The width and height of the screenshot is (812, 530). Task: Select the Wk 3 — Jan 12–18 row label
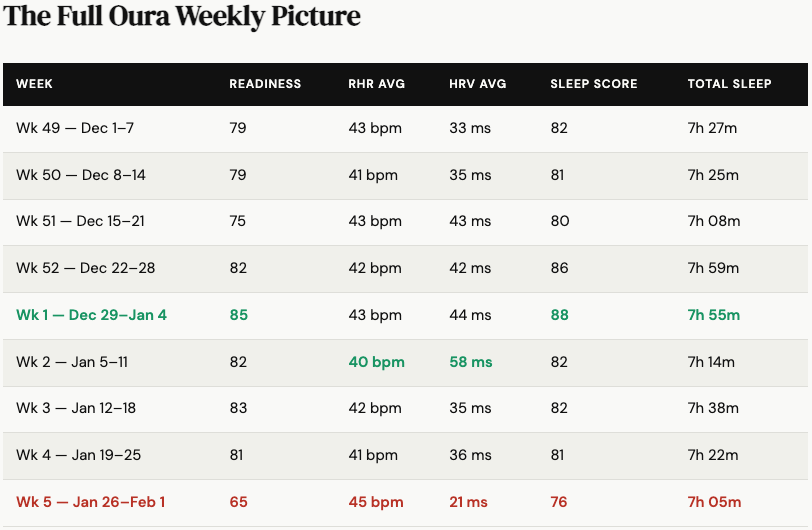click(76, 408)
